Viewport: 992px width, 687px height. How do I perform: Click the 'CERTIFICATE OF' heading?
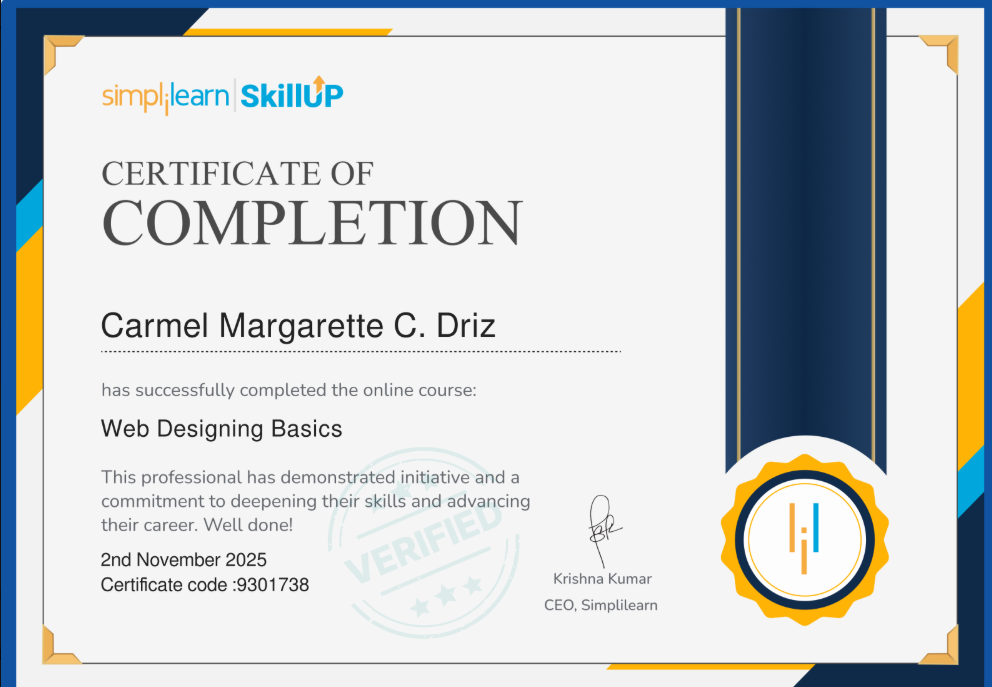point(237,173)
